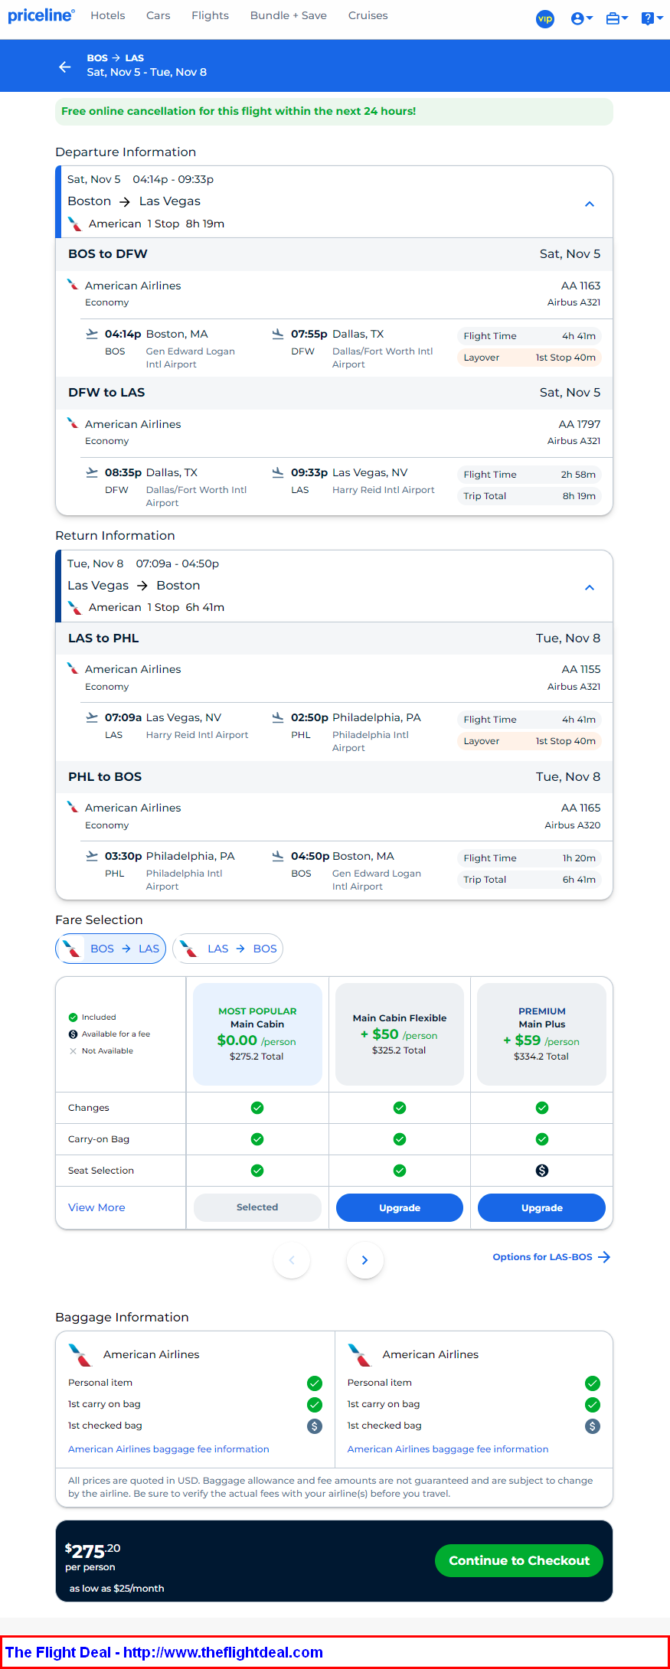The image size is (670, 1669).
Task: Upgrade to Main Plus premium fare
Action: (x=542, y=1208)
